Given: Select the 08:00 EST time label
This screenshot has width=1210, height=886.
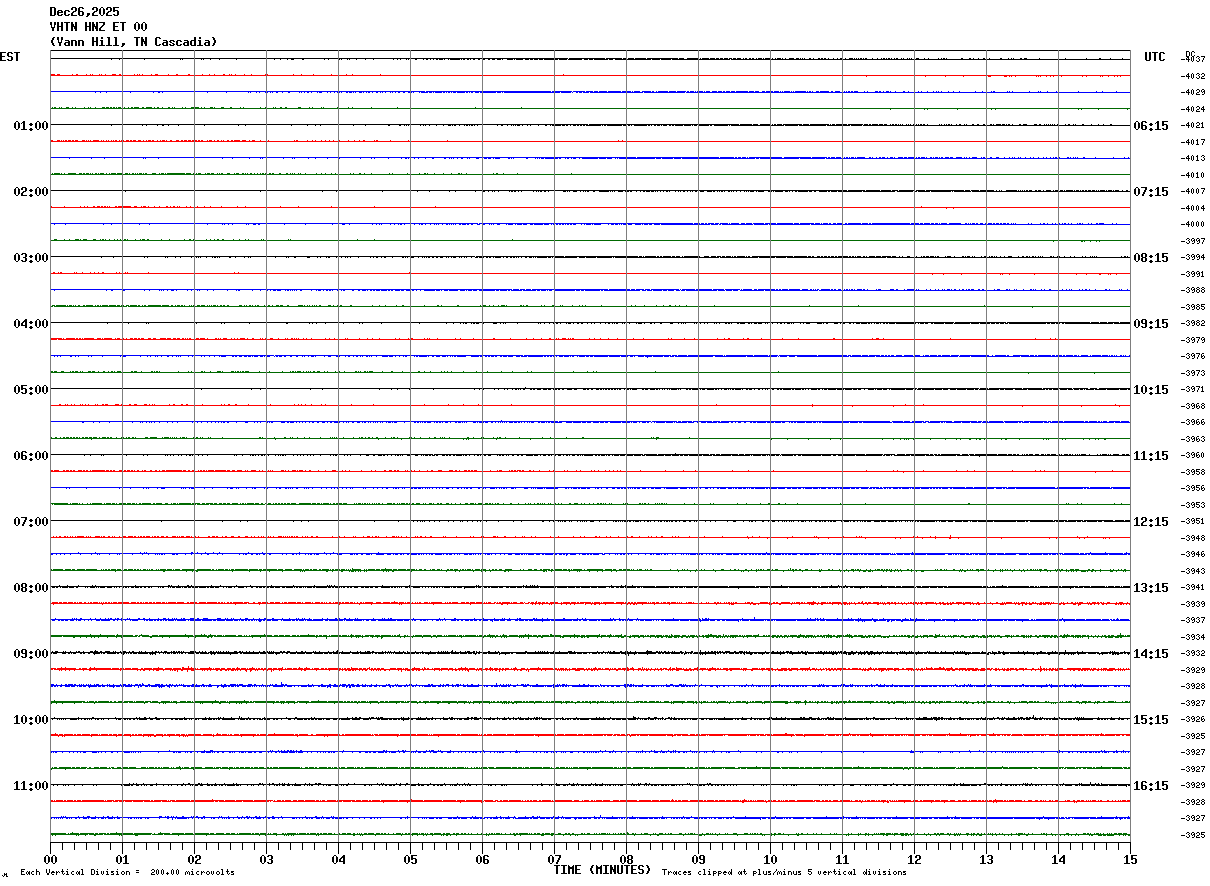Looking at the screenshot, I should coord(30,588).
